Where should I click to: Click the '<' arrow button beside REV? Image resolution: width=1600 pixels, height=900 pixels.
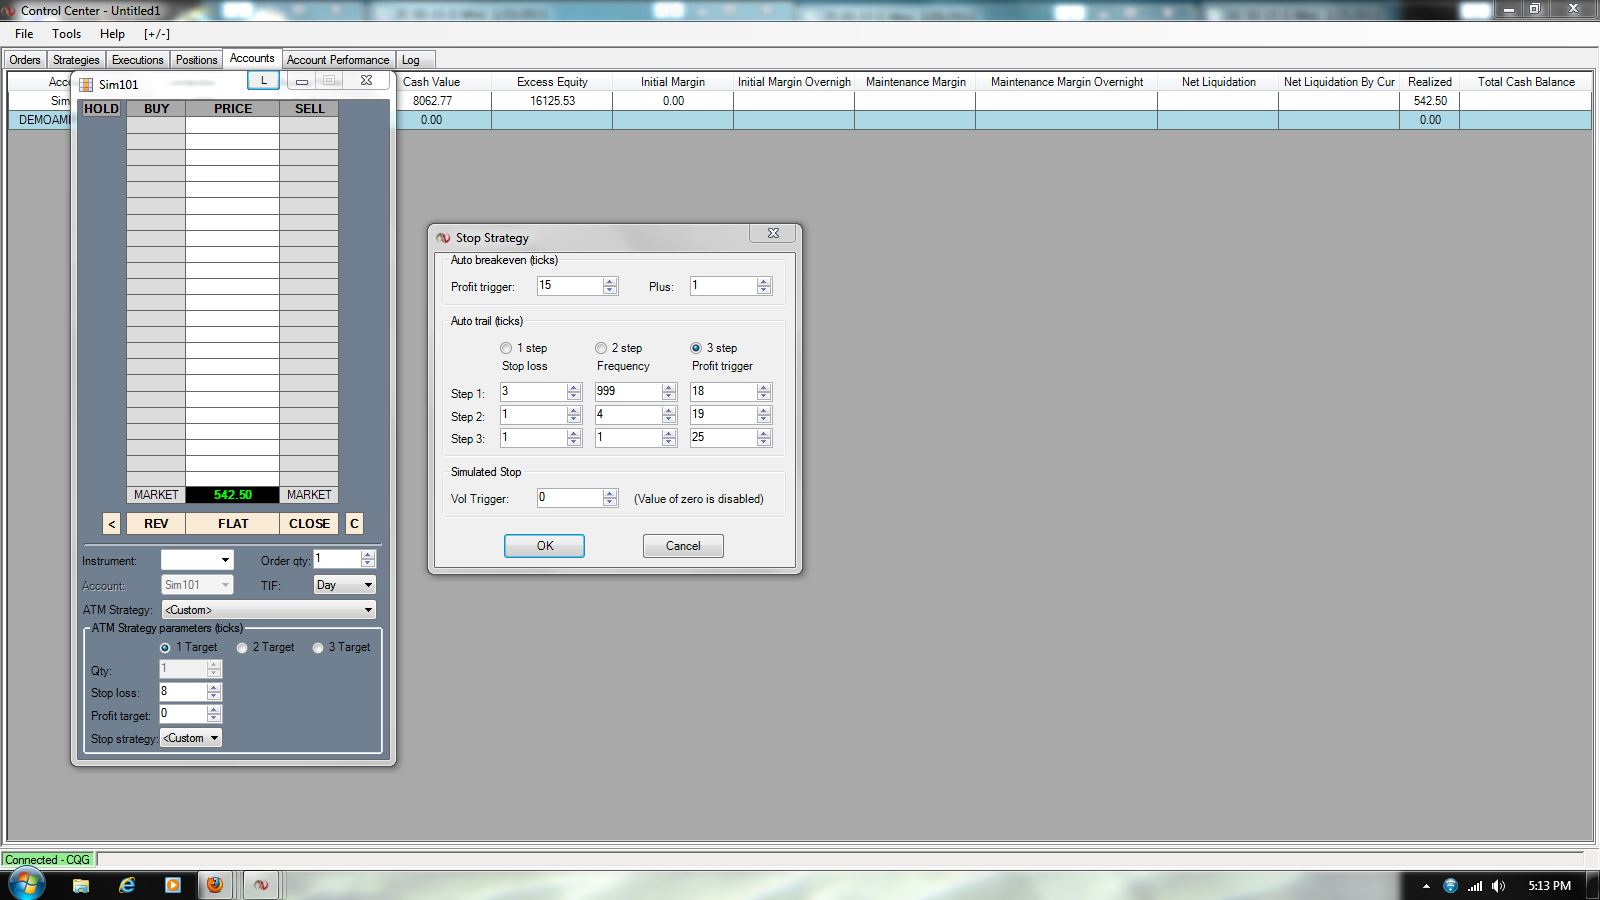112,524
